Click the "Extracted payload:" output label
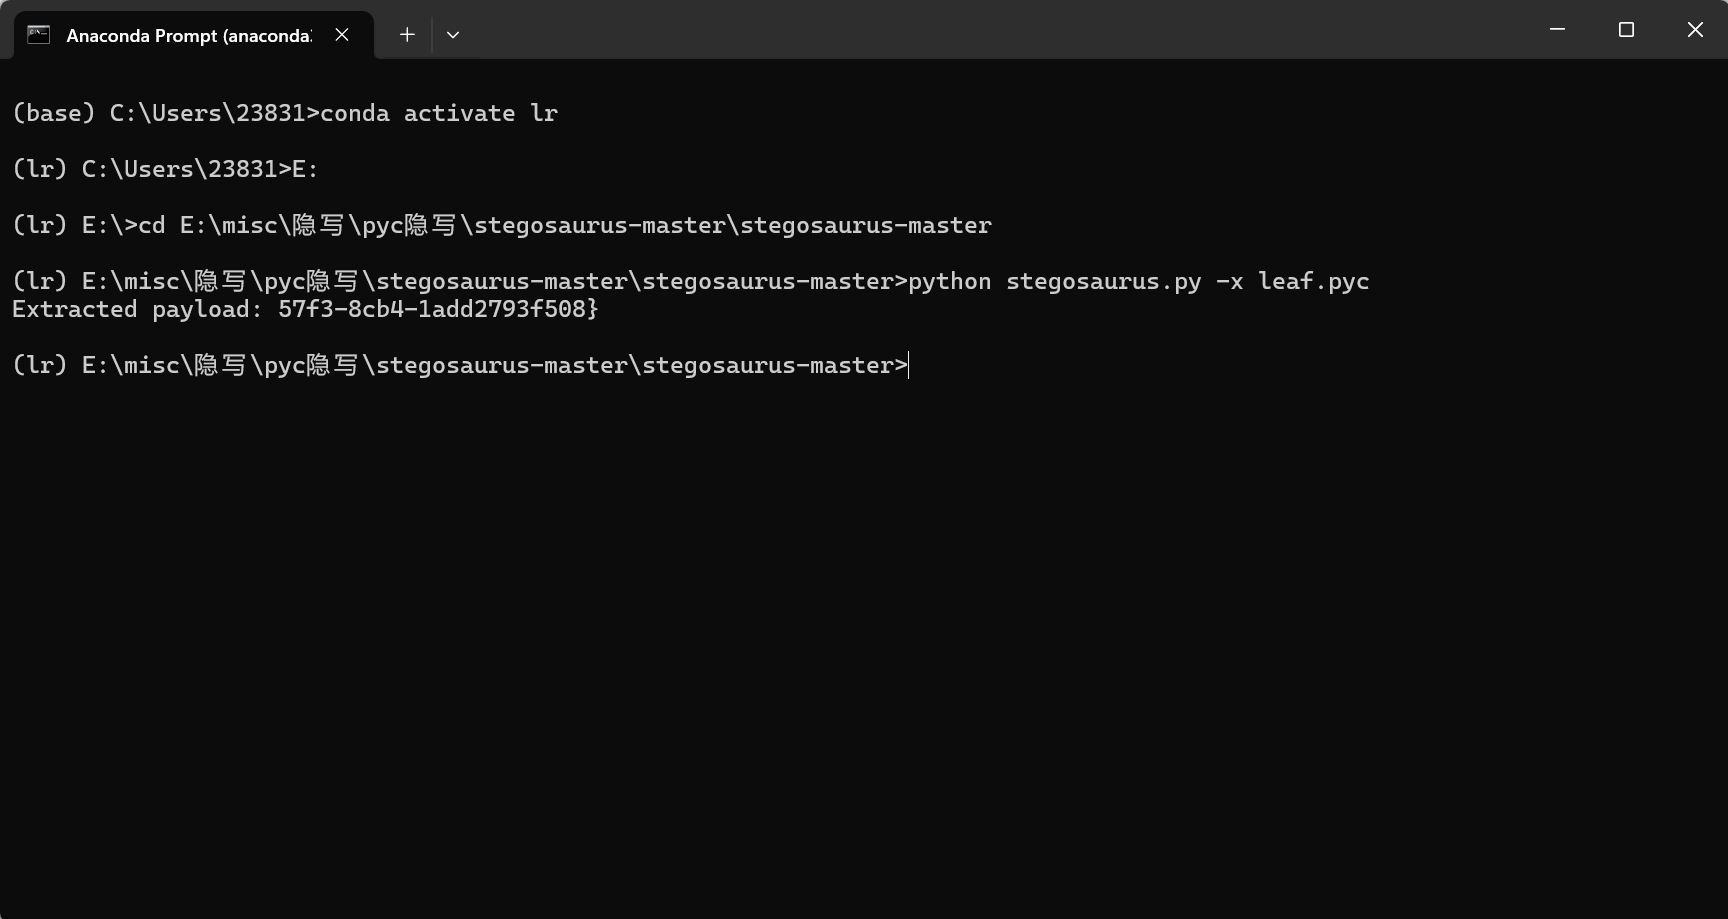 tap(138, 309)
